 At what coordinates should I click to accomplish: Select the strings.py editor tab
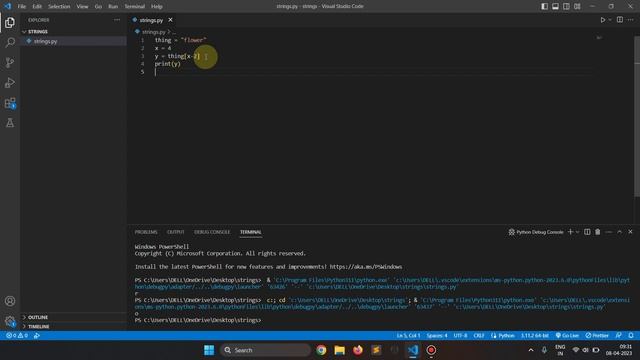151,20
